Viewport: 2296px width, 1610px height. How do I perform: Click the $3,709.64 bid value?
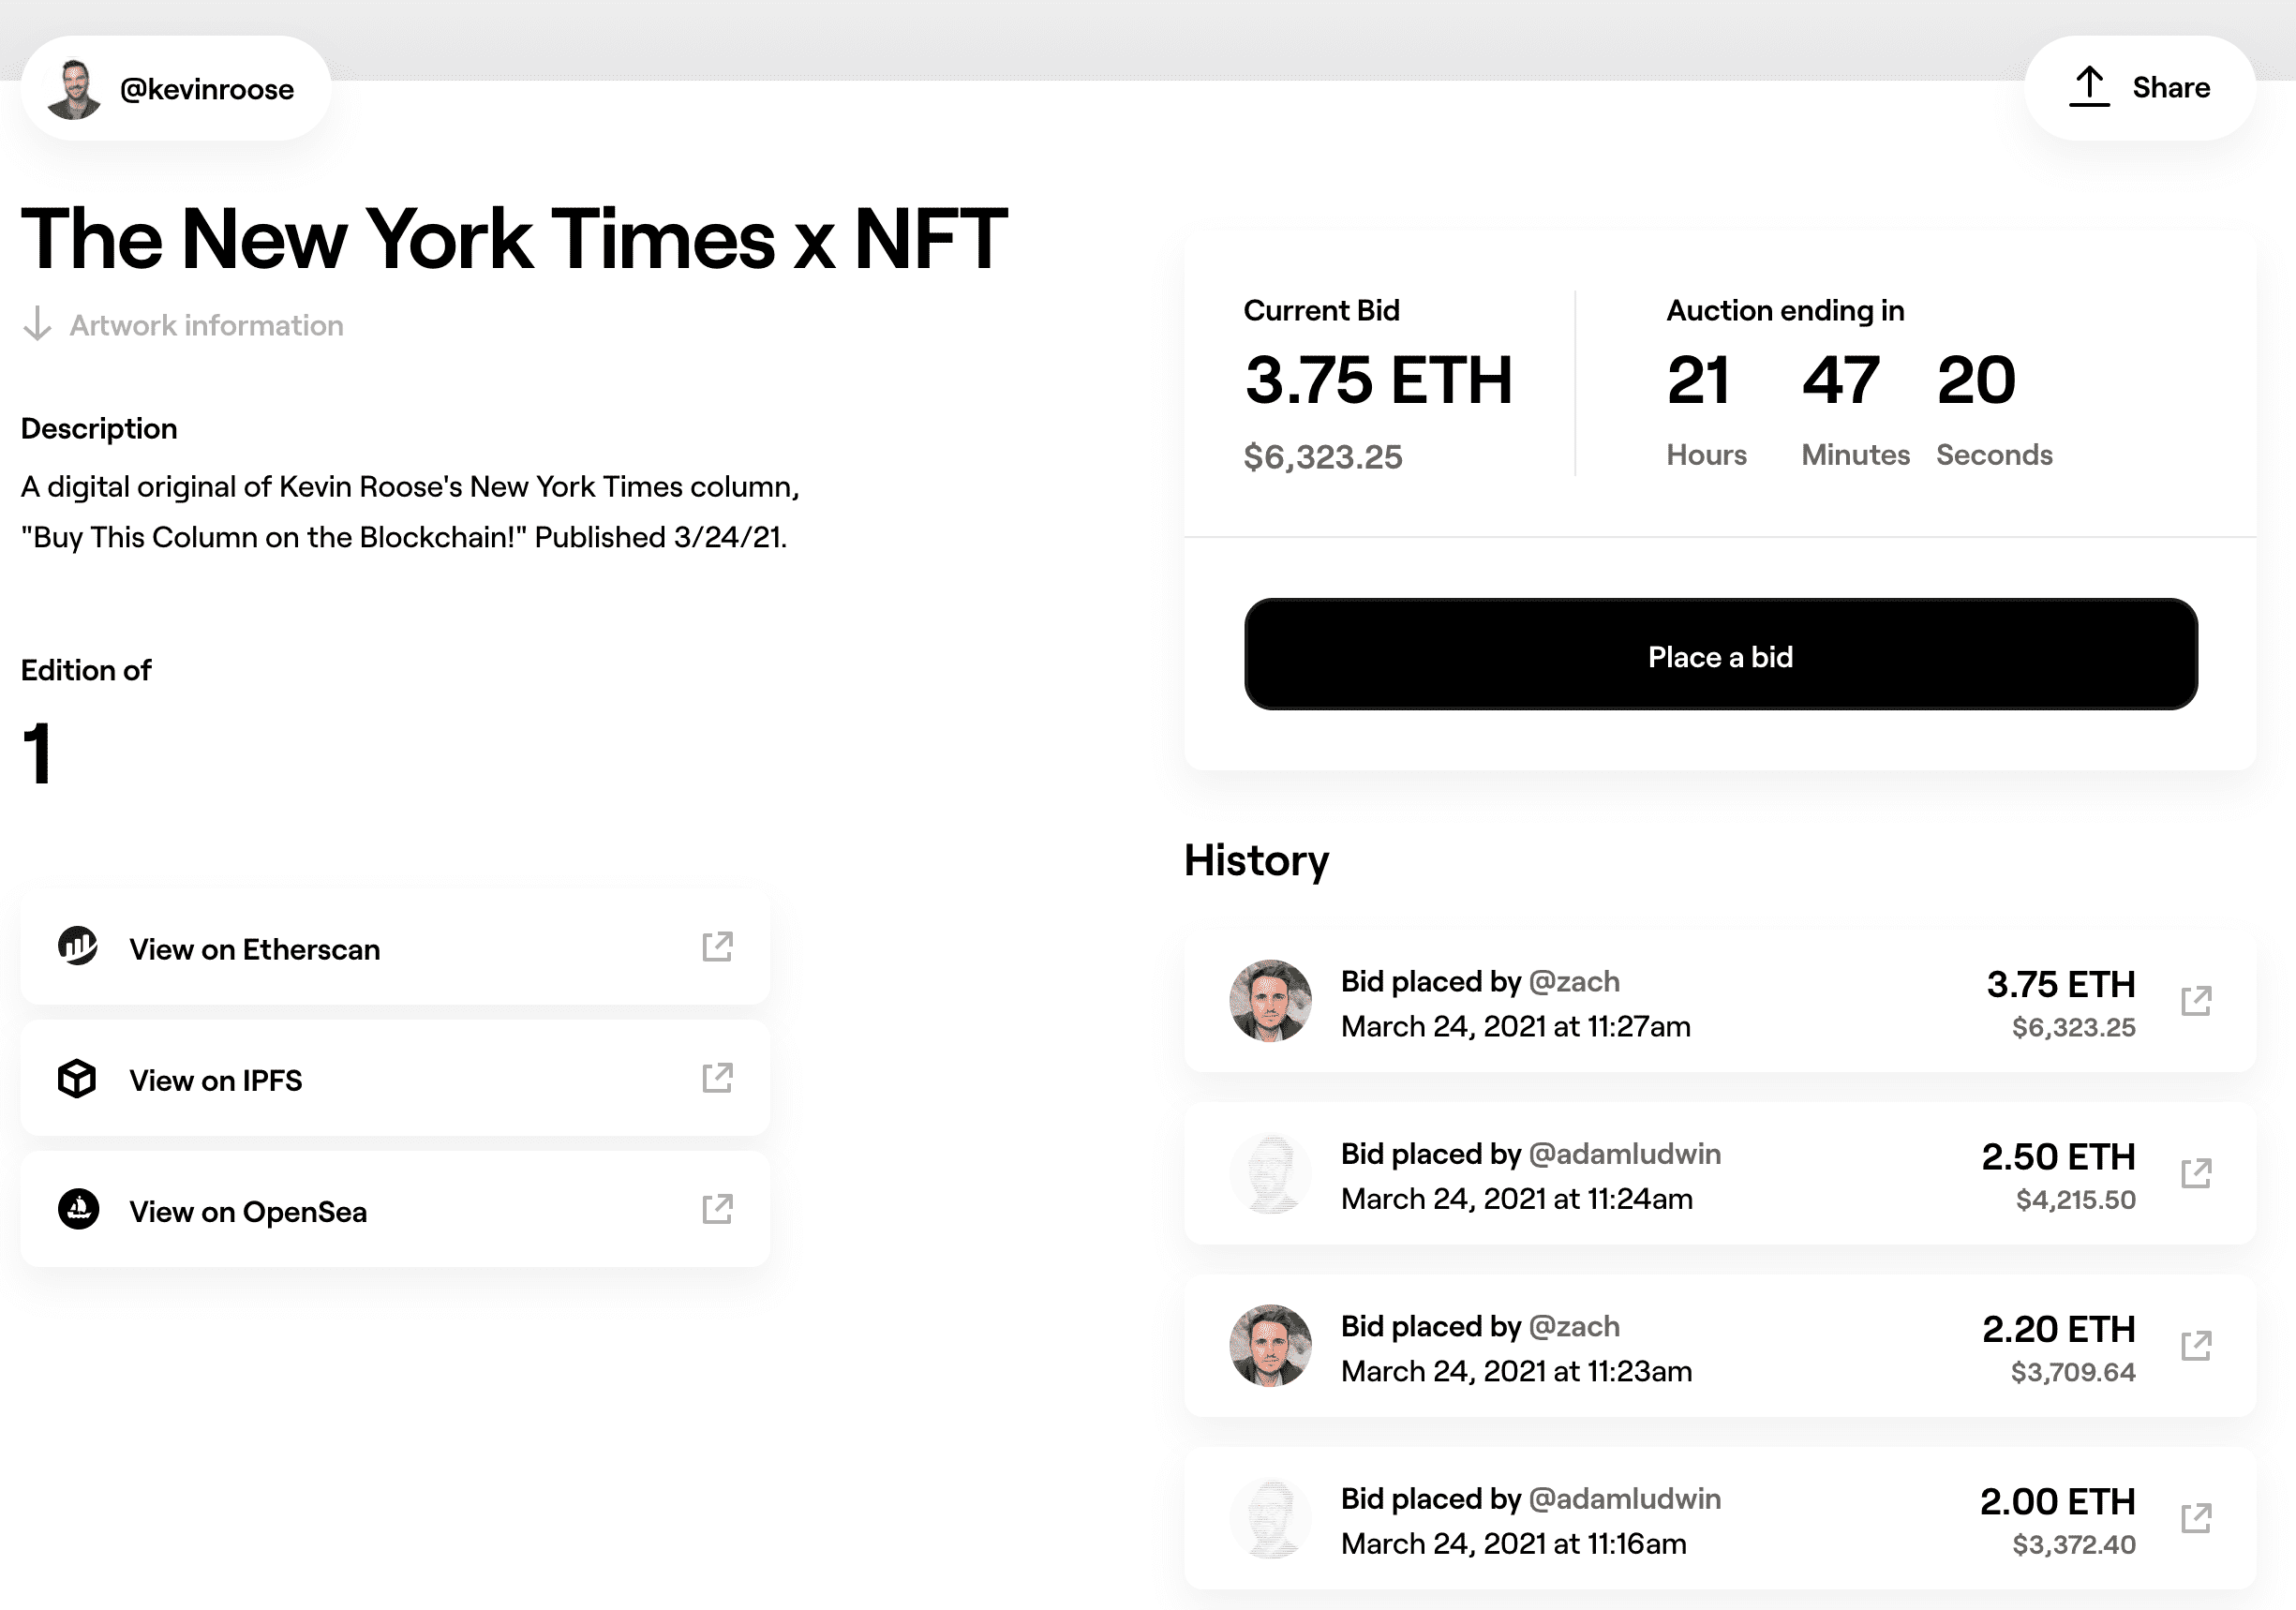[2073, 1371]
